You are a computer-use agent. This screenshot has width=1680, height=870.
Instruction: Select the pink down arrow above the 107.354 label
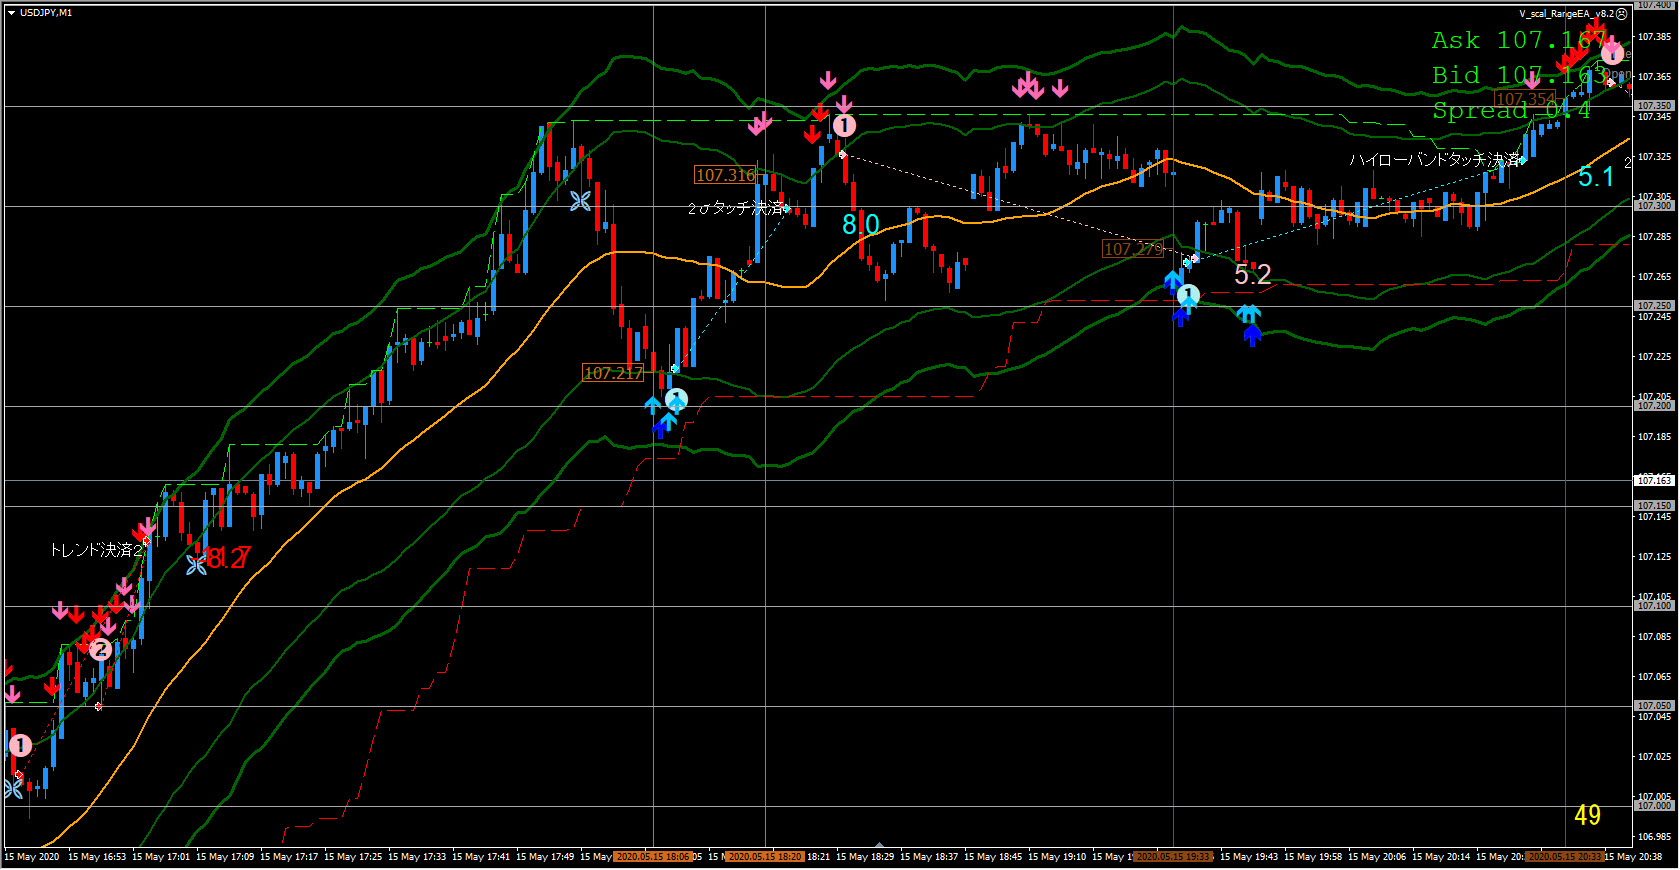coord(1532,81)
